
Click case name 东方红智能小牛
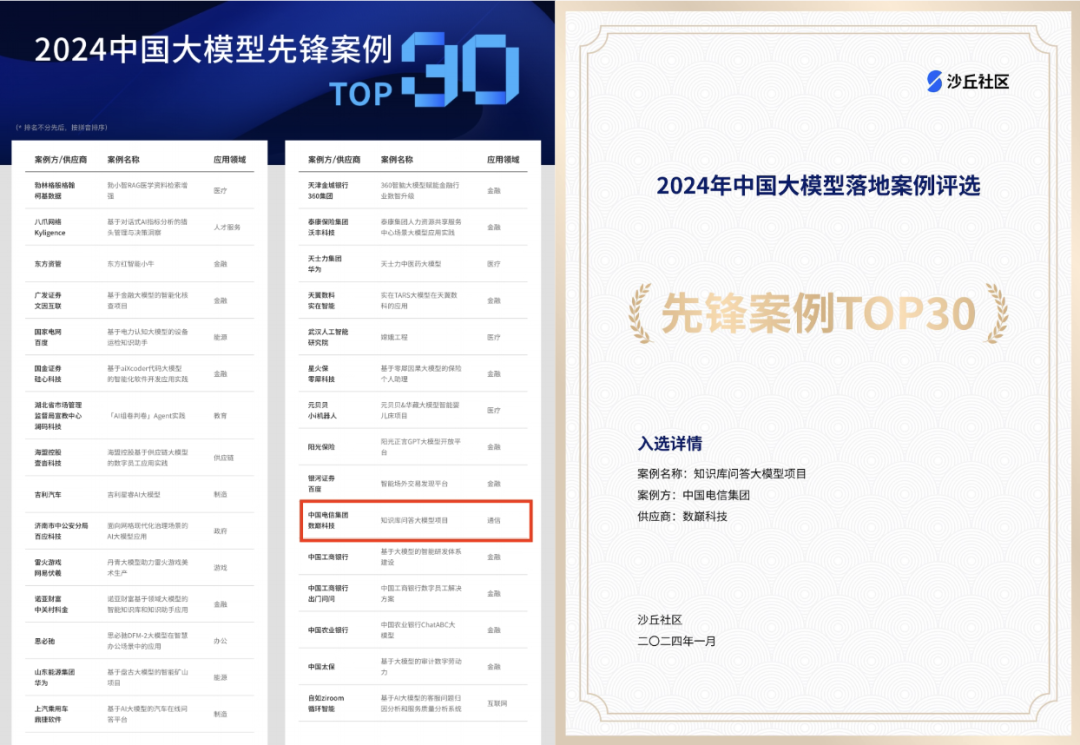tap(130, 264)
